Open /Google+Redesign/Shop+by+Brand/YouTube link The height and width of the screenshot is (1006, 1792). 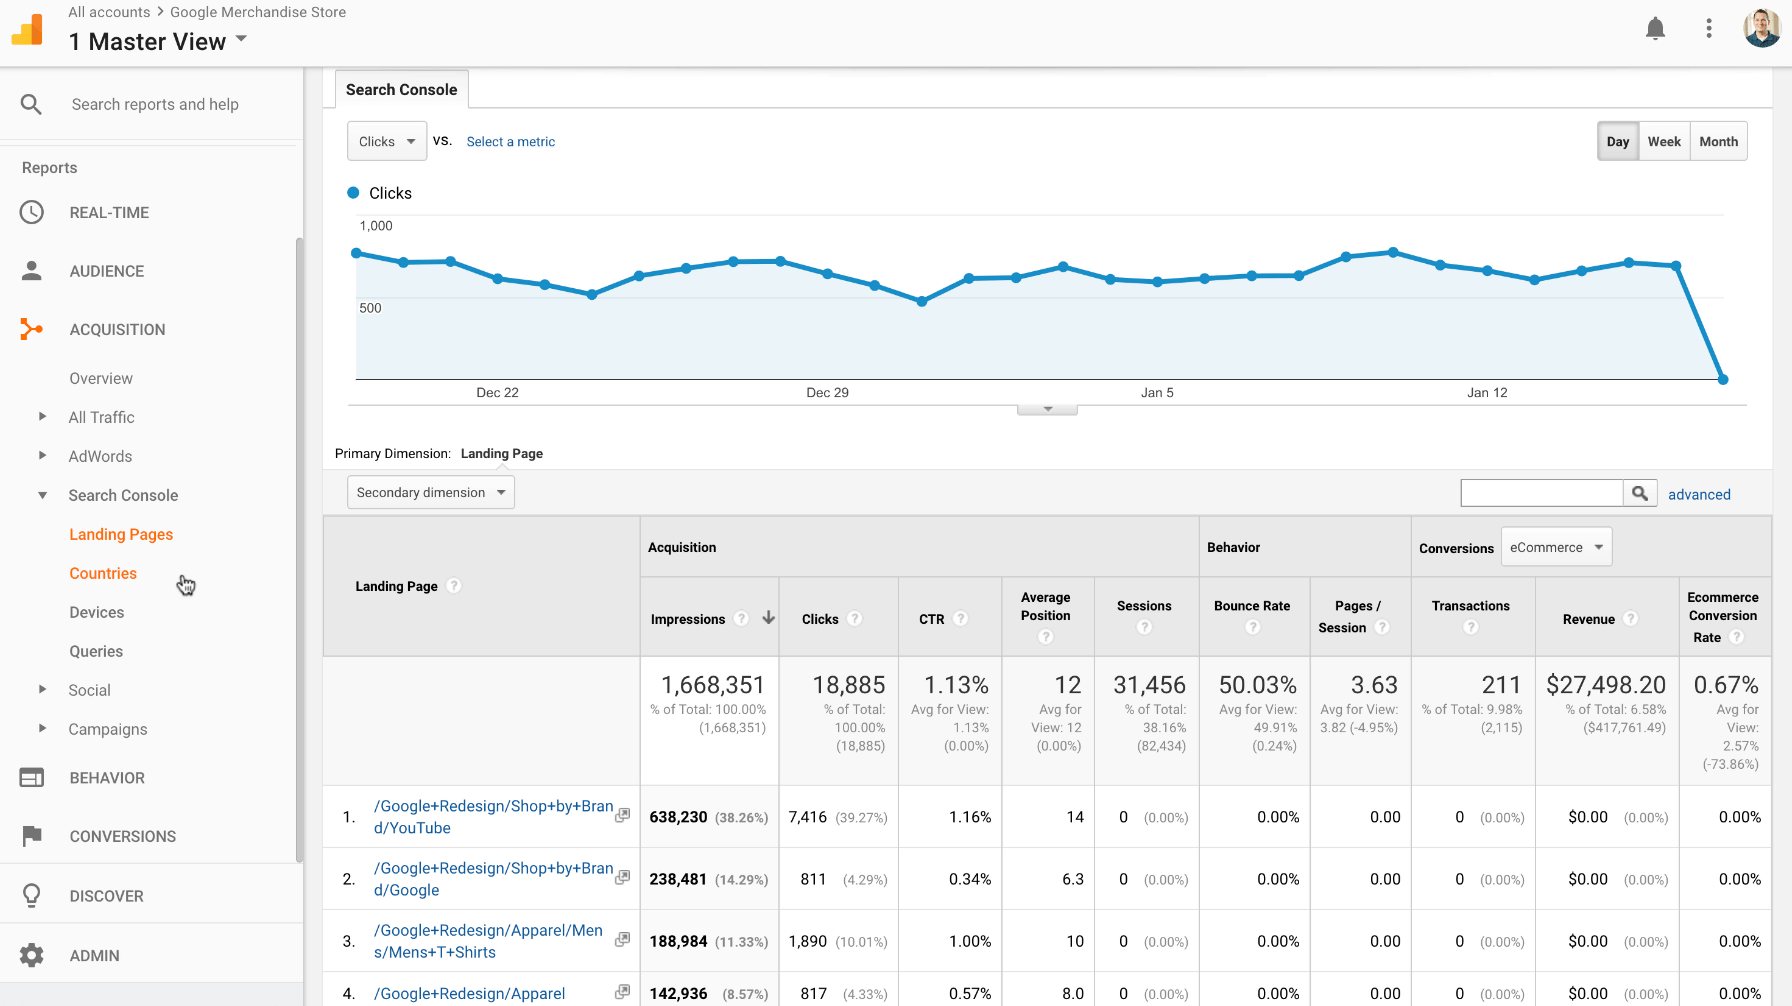pos(493,817)
